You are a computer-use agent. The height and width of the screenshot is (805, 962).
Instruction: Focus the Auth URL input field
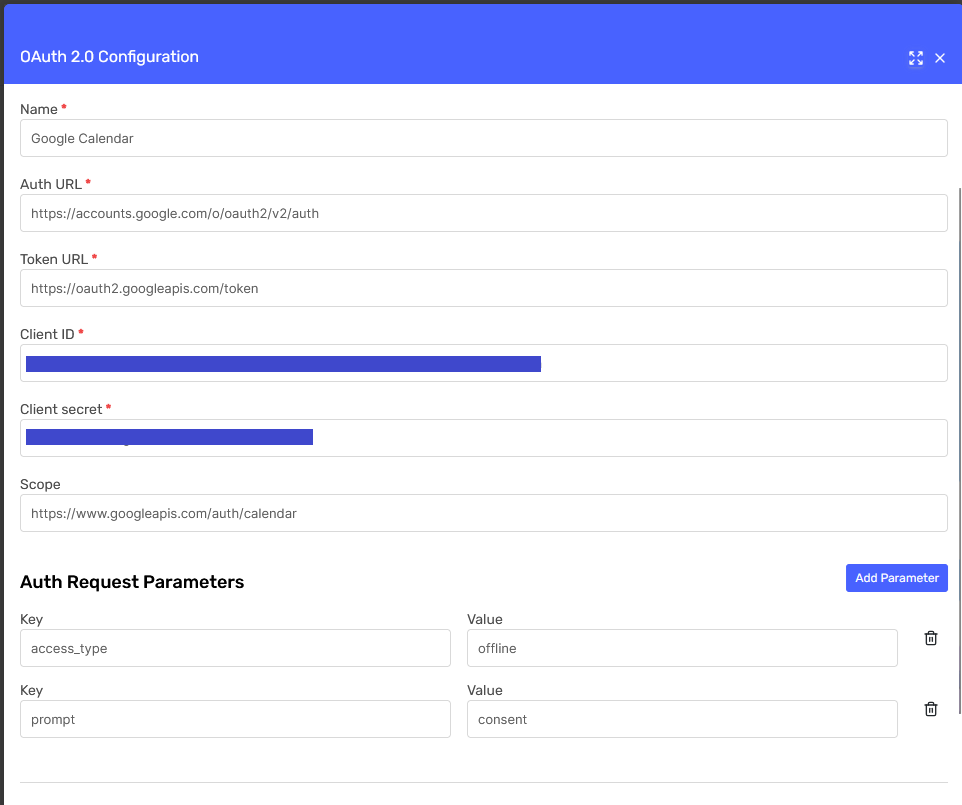coord(483,213)
